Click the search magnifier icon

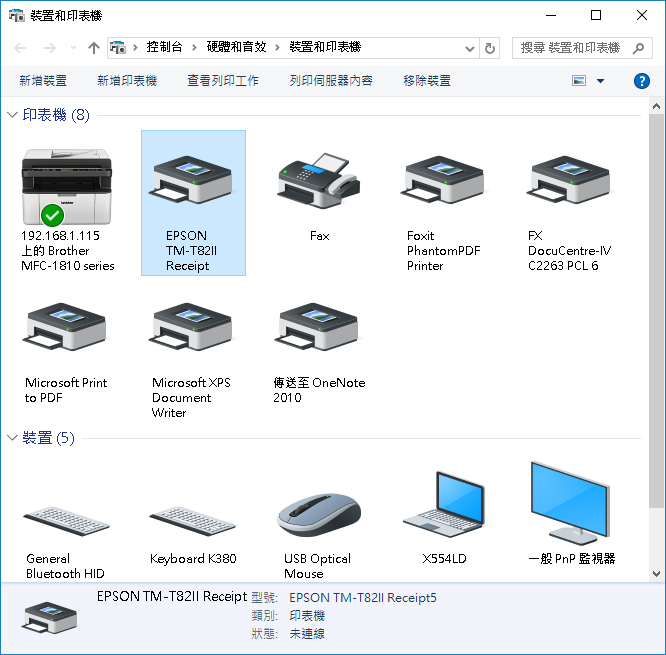coord(638,48)
